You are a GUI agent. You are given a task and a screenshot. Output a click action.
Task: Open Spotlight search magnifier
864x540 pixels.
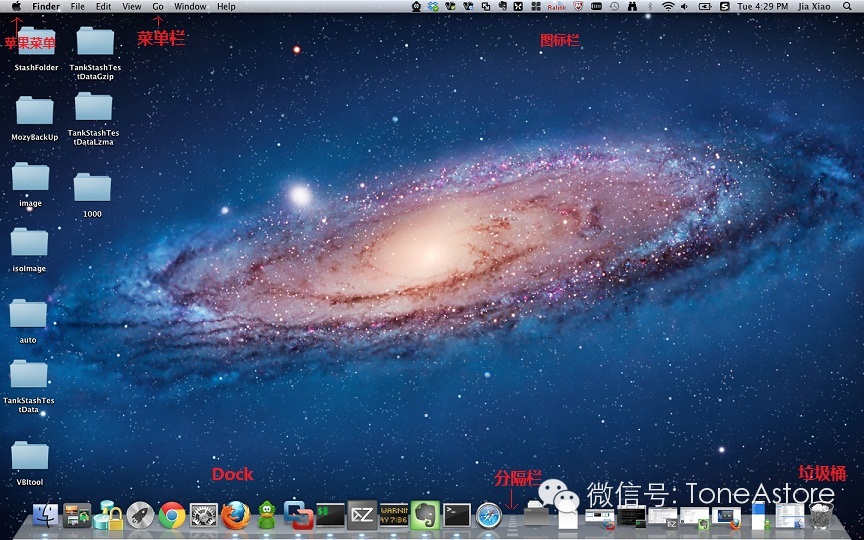coord(847,6)
